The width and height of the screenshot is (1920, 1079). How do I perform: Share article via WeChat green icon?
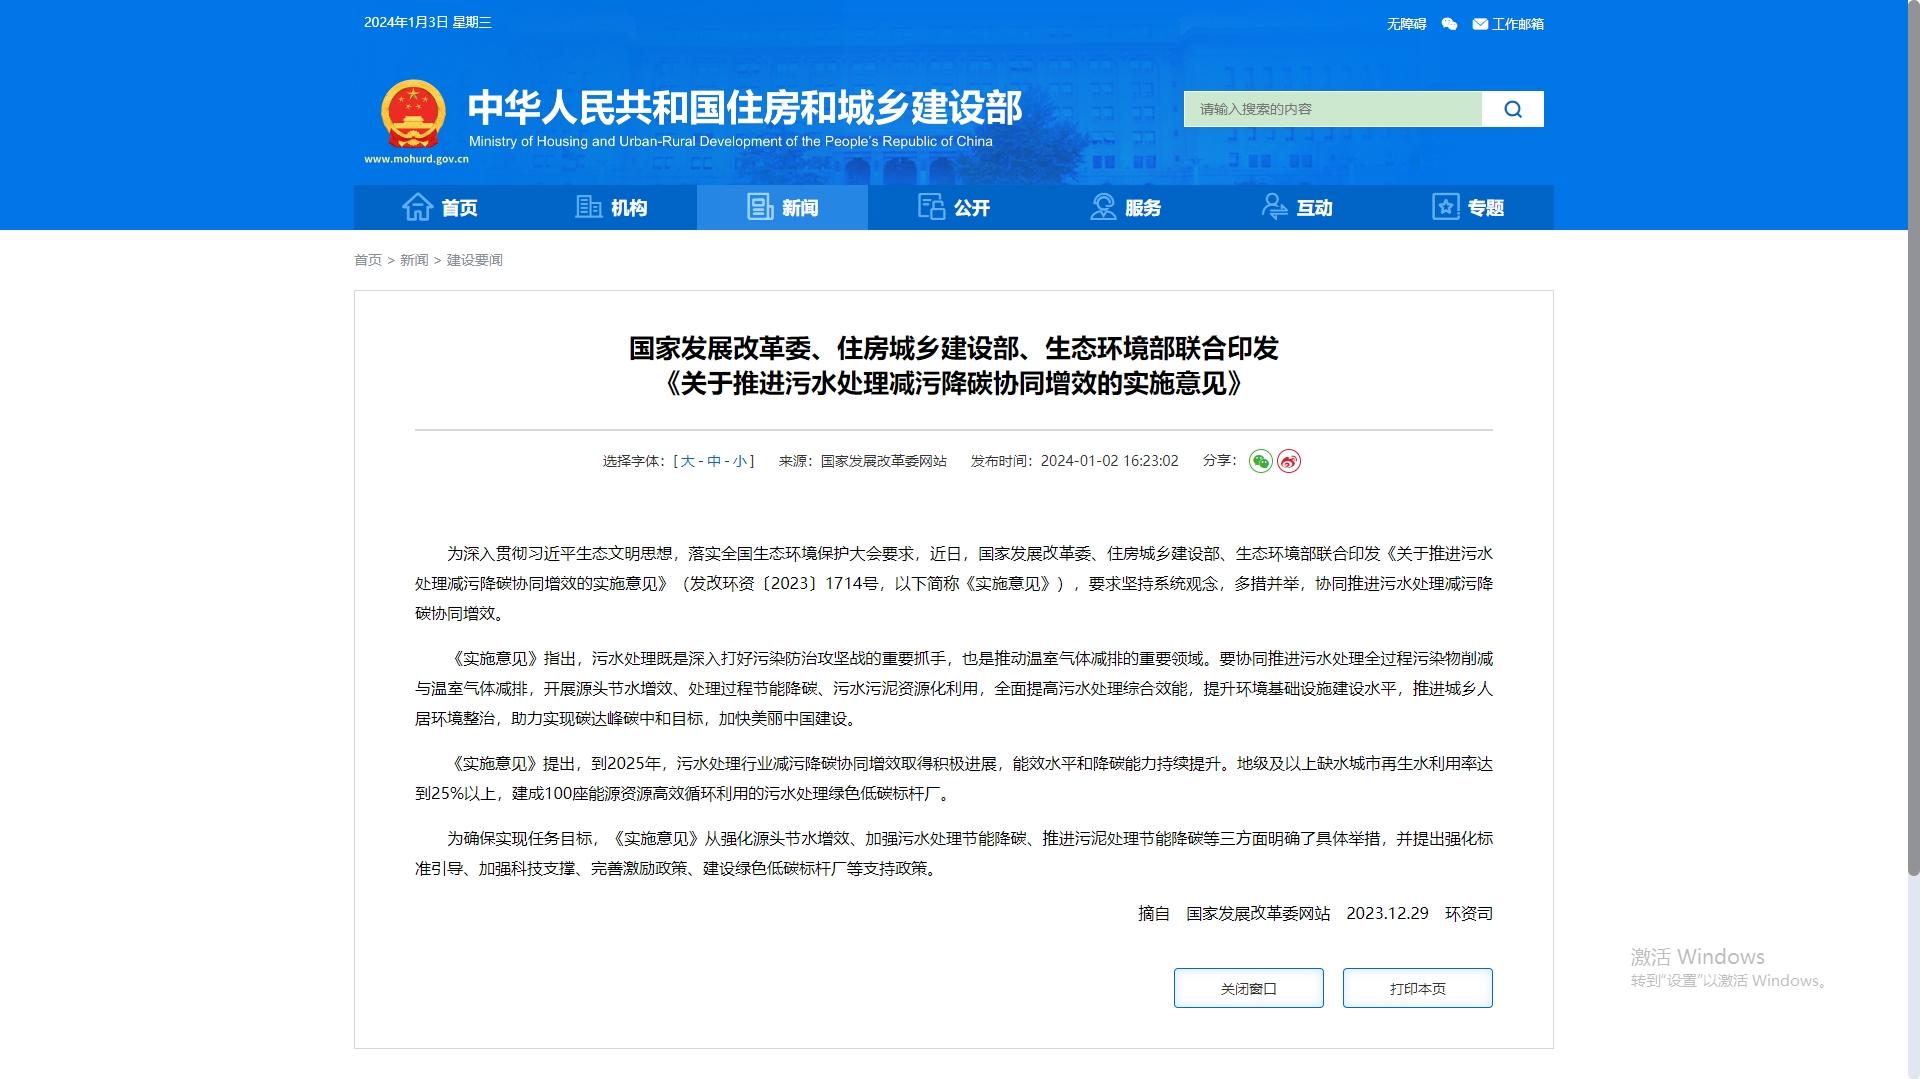(1260, 461)
